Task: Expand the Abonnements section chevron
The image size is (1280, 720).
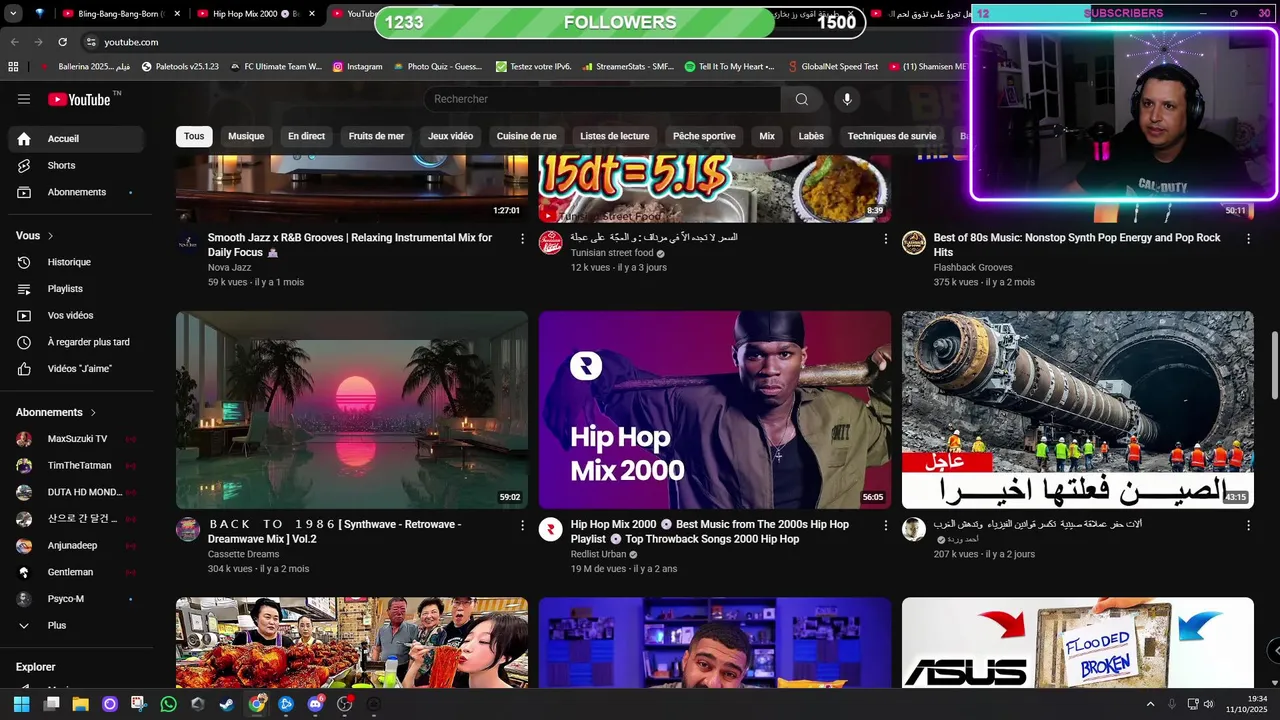Action: 94,412
